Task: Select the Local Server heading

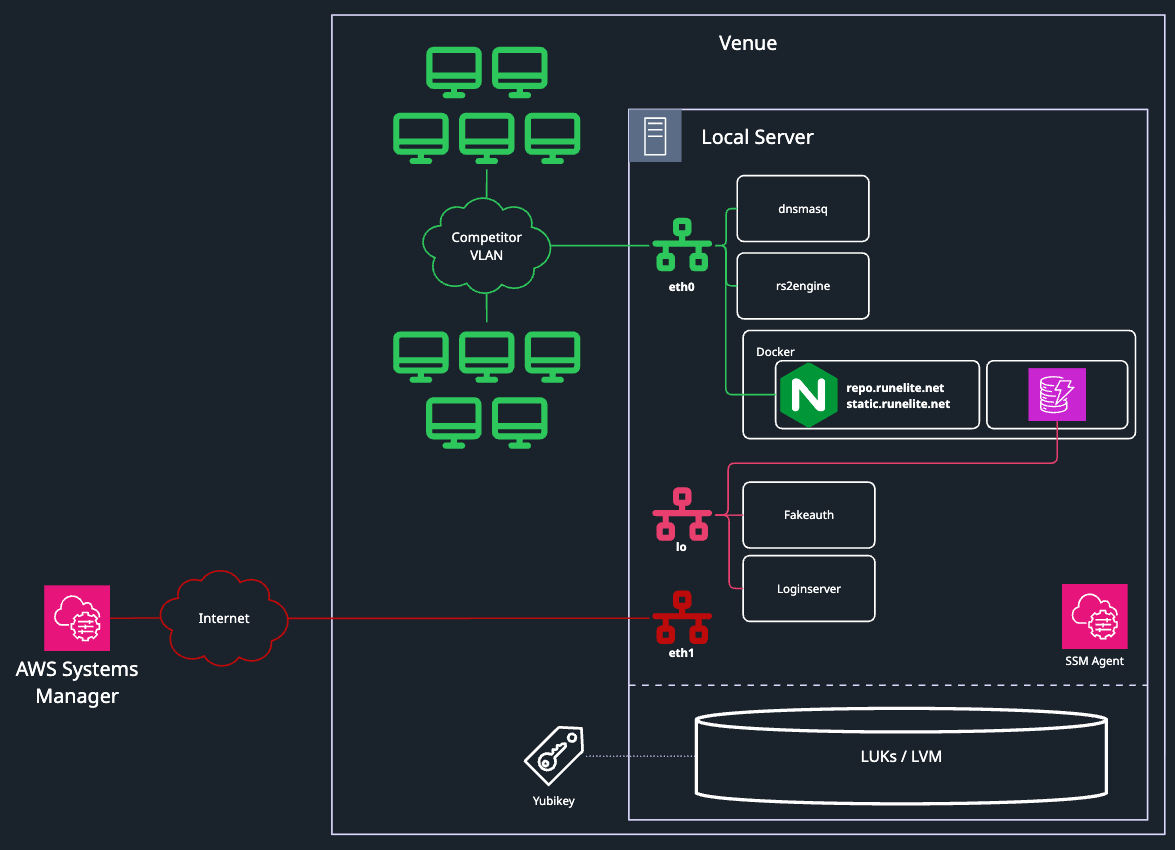Action: 758,137
